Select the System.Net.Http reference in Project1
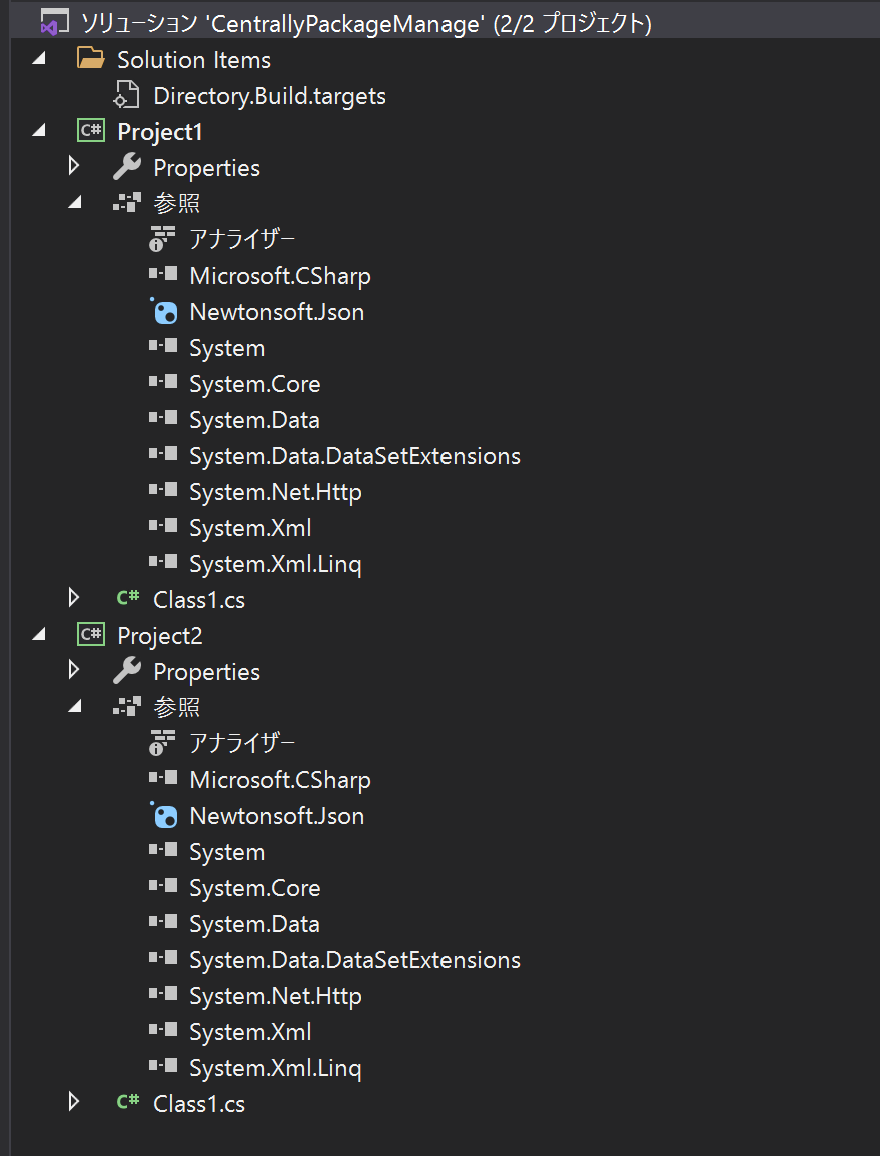This screenshot has width=880, height=1156. (x=275, y=491)
